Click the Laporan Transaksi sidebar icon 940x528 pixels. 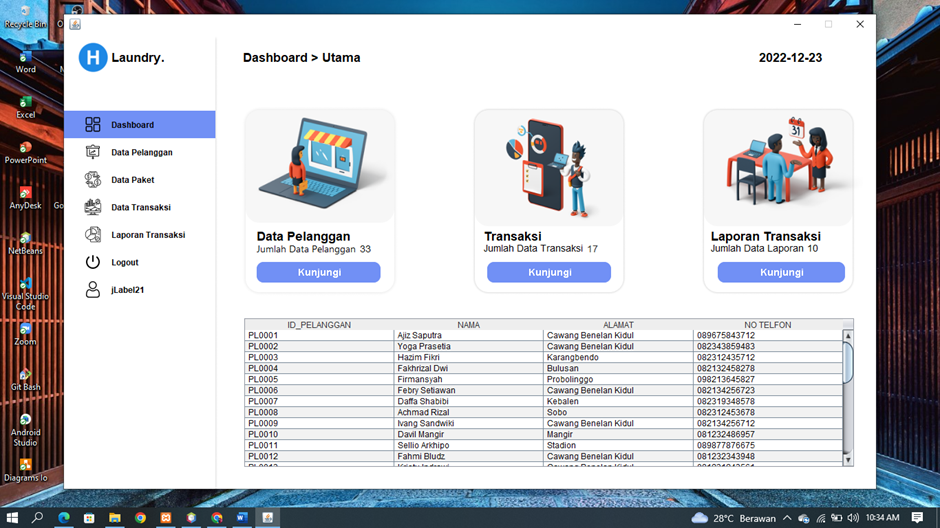click(93, 235)
